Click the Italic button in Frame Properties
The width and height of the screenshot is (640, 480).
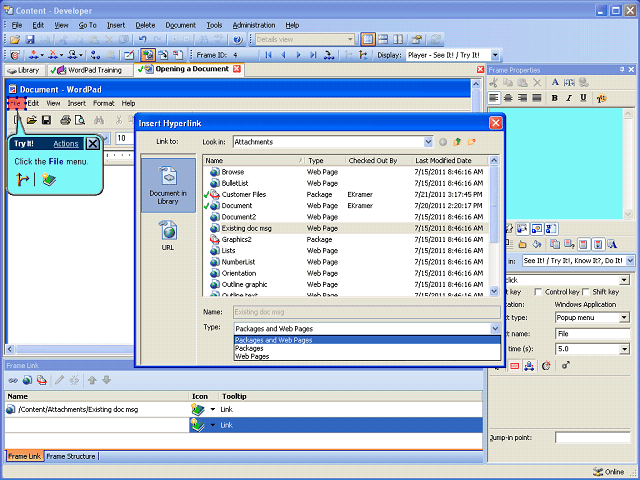pyautogui.click(x=569, y=98)
